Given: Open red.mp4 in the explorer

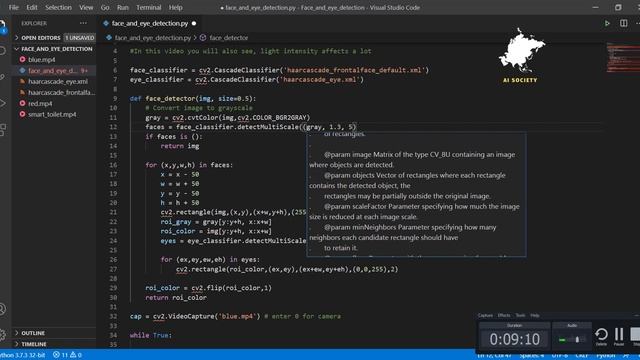Looking at the screenshot, I should (40, 103).
